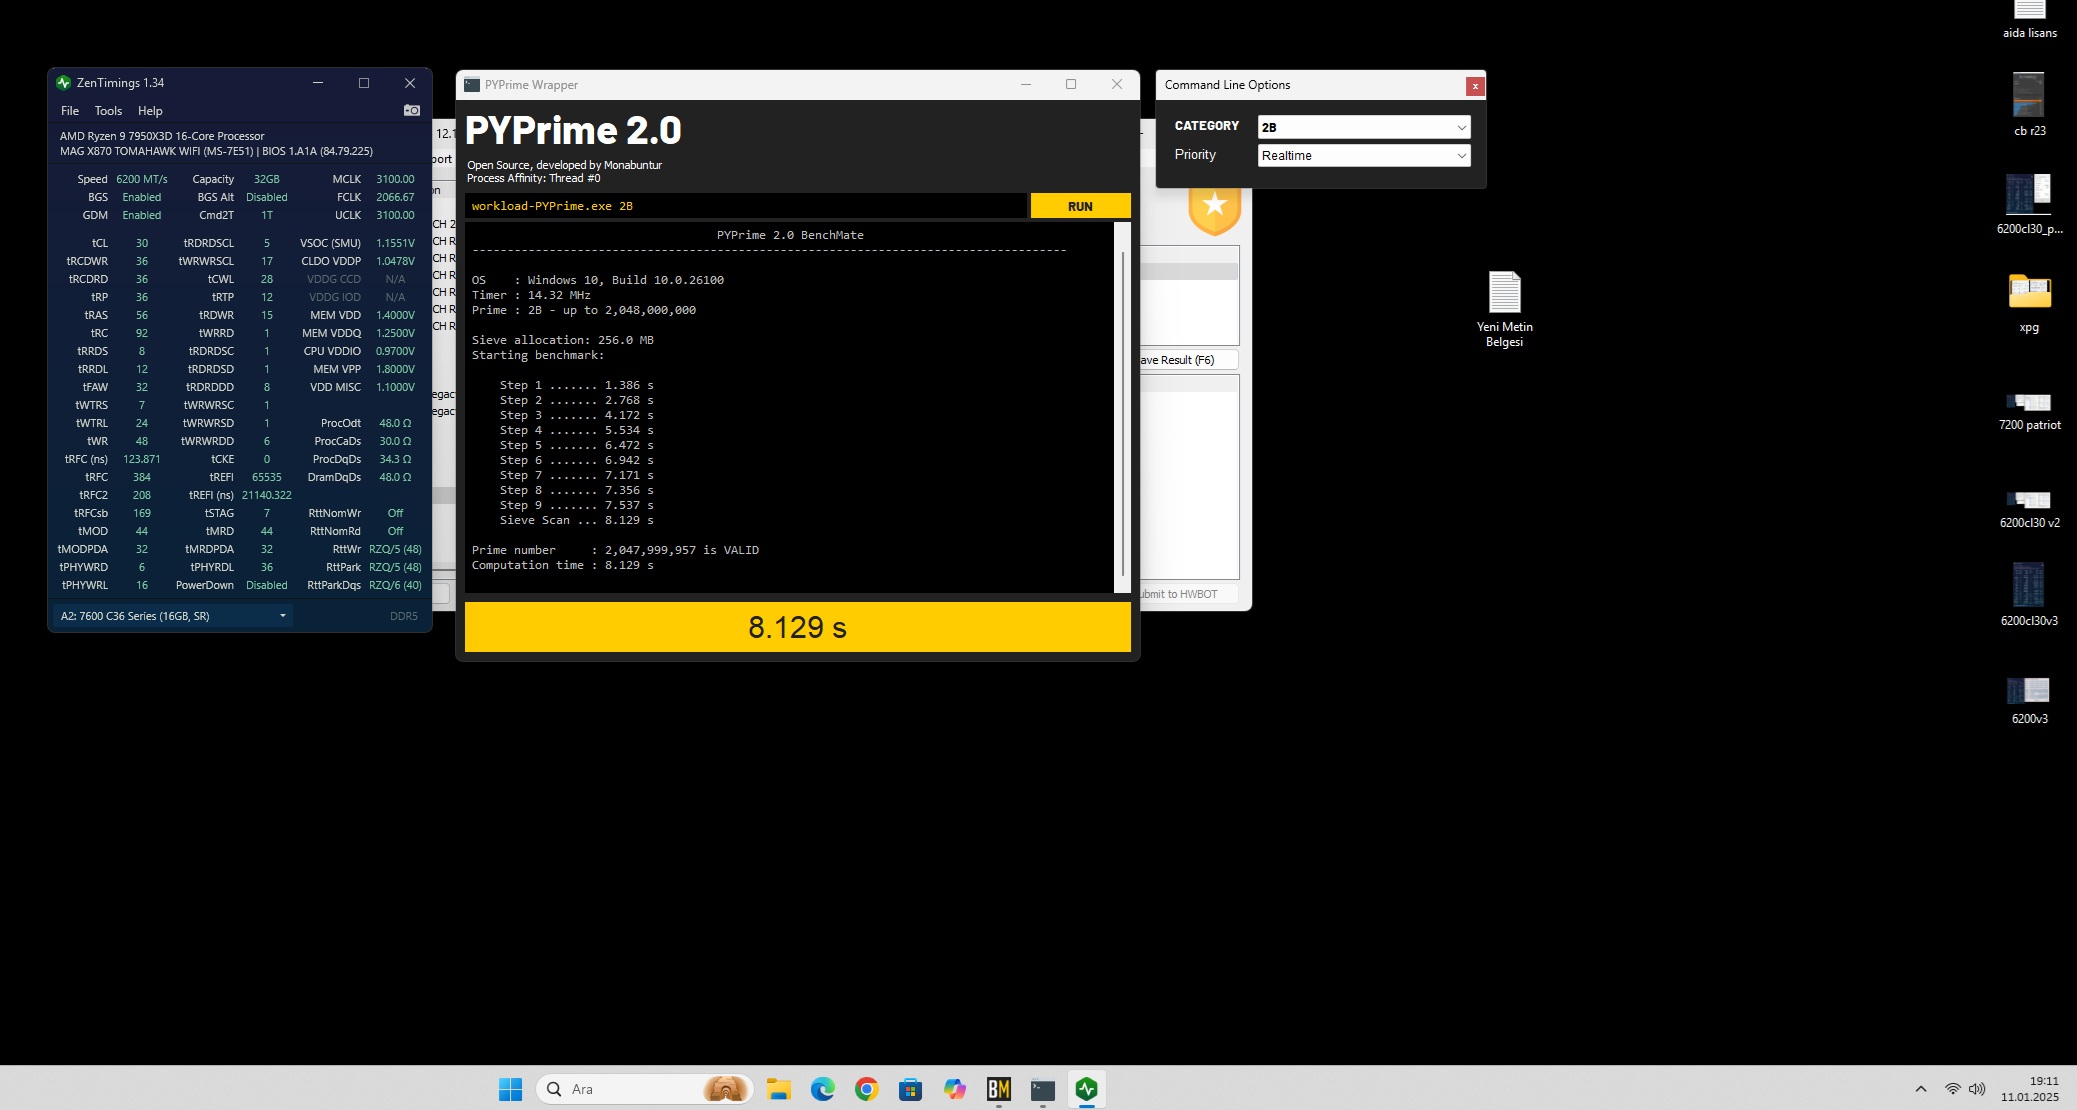Click the Prime number is VALID line

pos(615,550)
